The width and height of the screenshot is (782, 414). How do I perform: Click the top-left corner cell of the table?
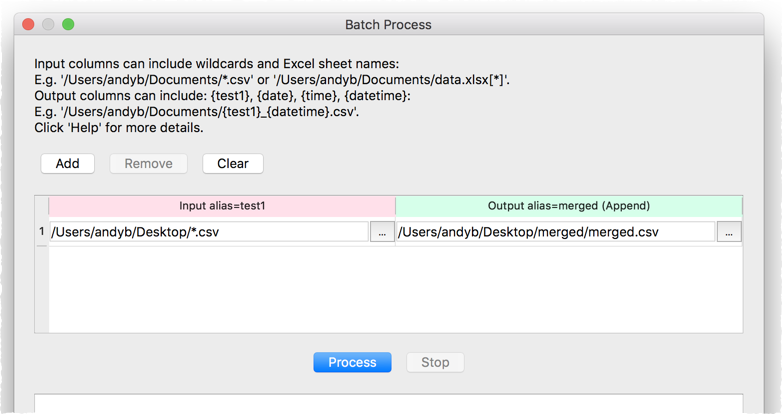42,205
